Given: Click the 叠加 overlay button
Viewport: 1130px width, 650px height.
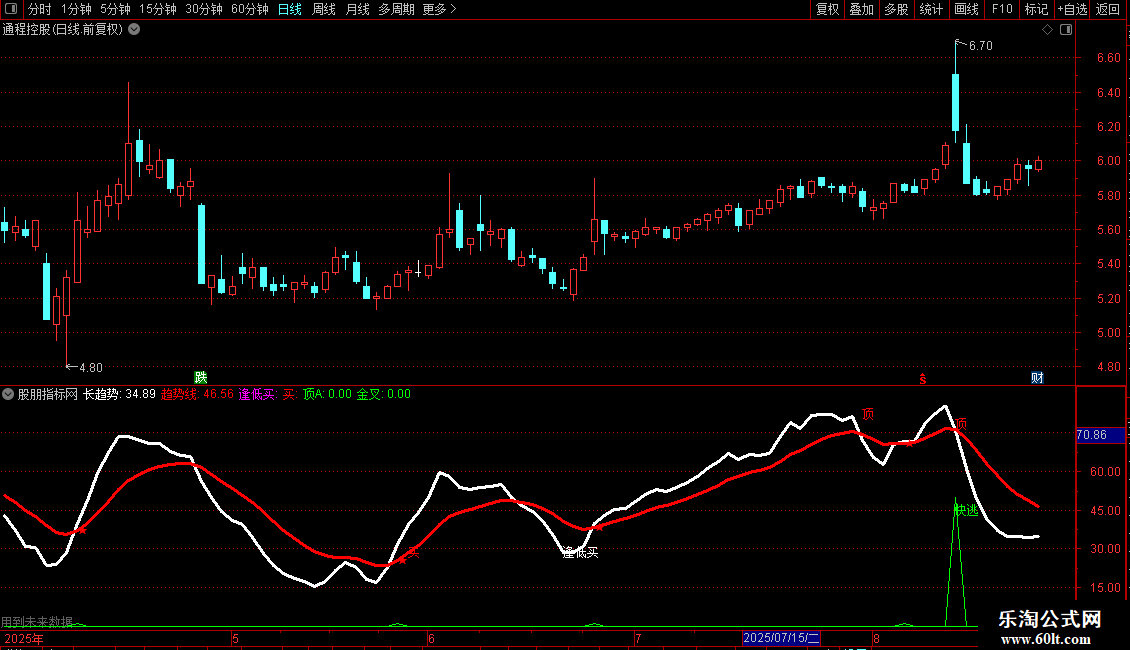Looking at the screenshot, I should pyautogui.click(x=861, y=9).
